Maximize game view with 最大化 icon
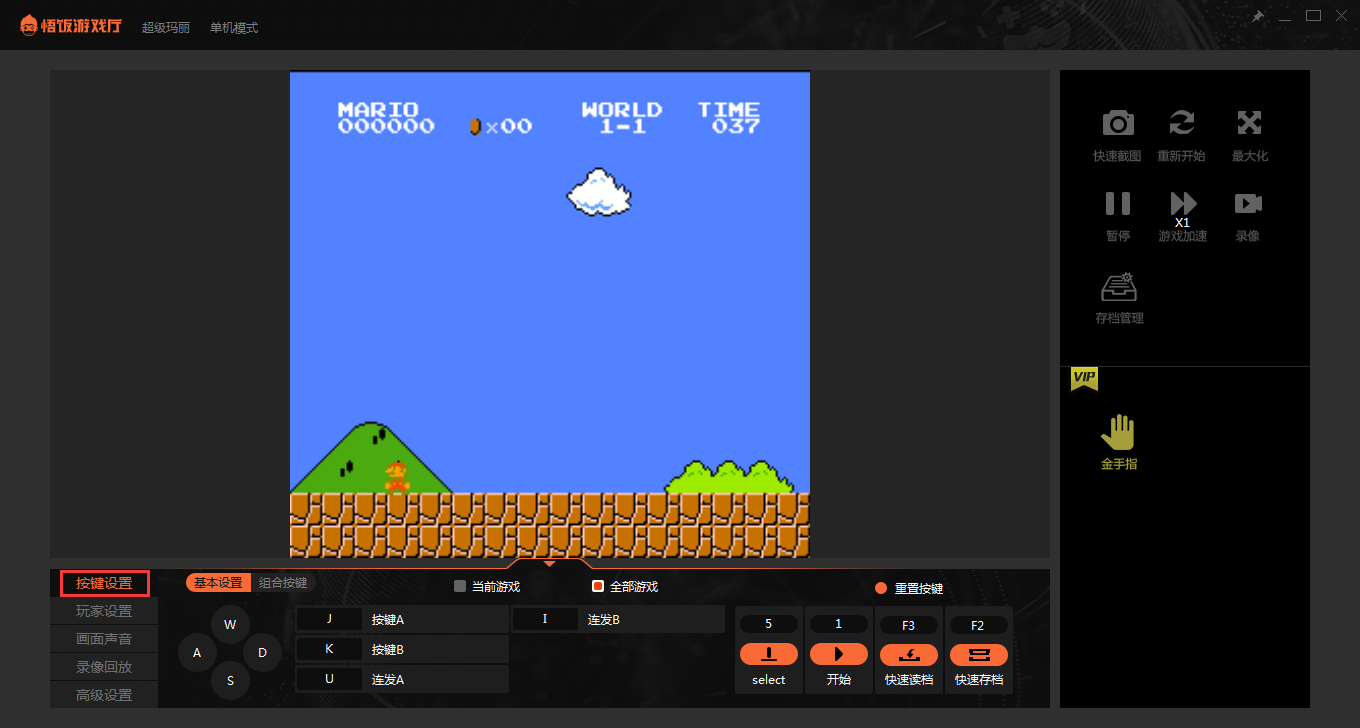The width and height of the screenshot is (1360, 728). coord(1249,123)
